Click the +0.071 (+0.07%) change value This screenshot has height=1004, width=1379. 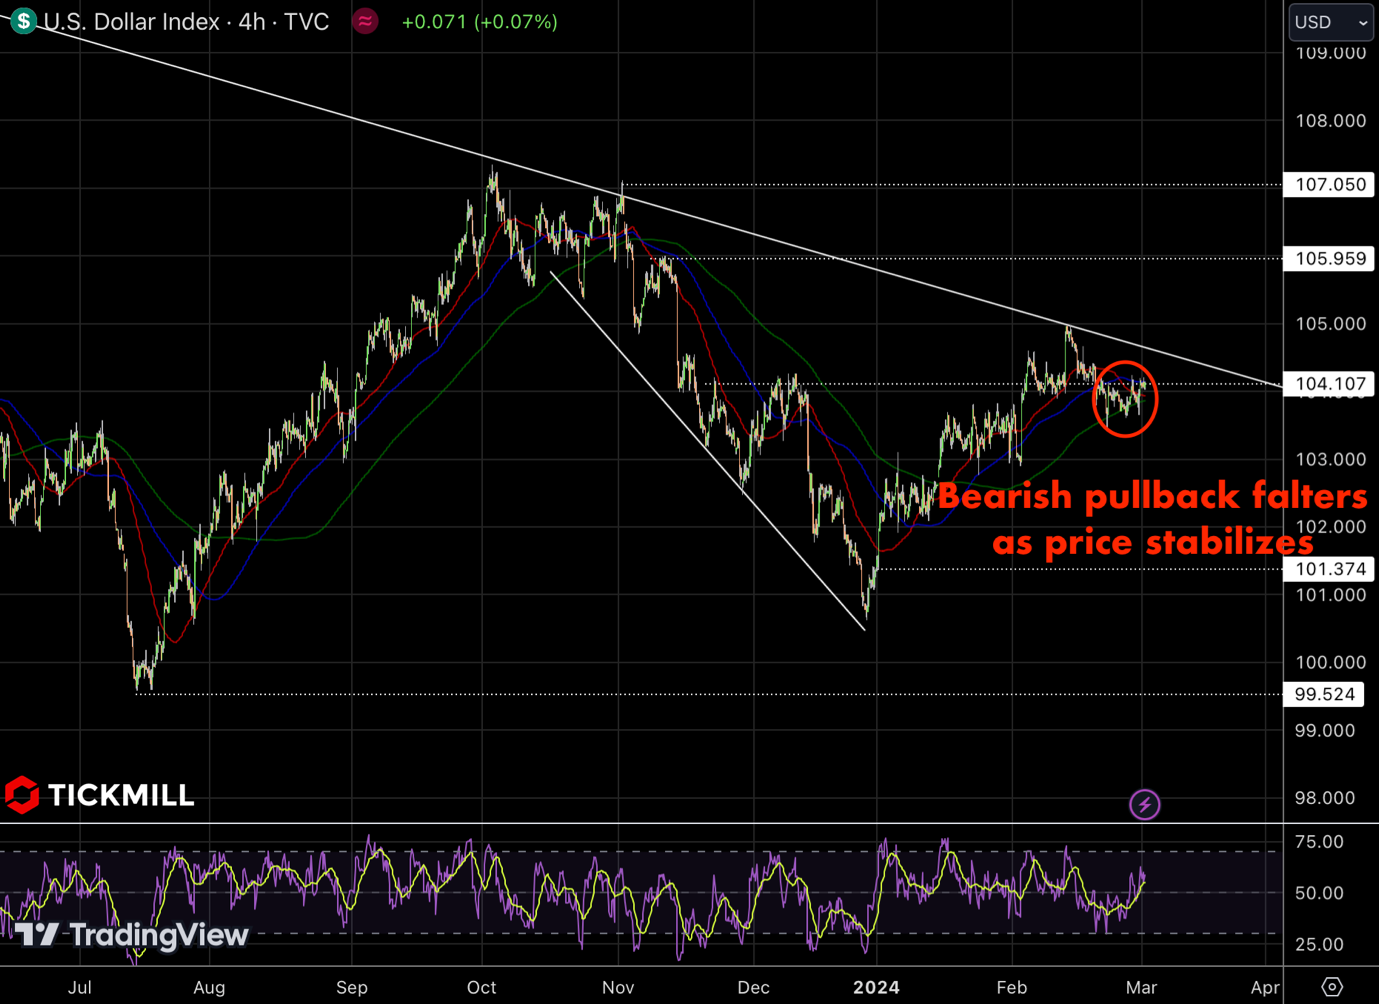(x=479, y=22)
